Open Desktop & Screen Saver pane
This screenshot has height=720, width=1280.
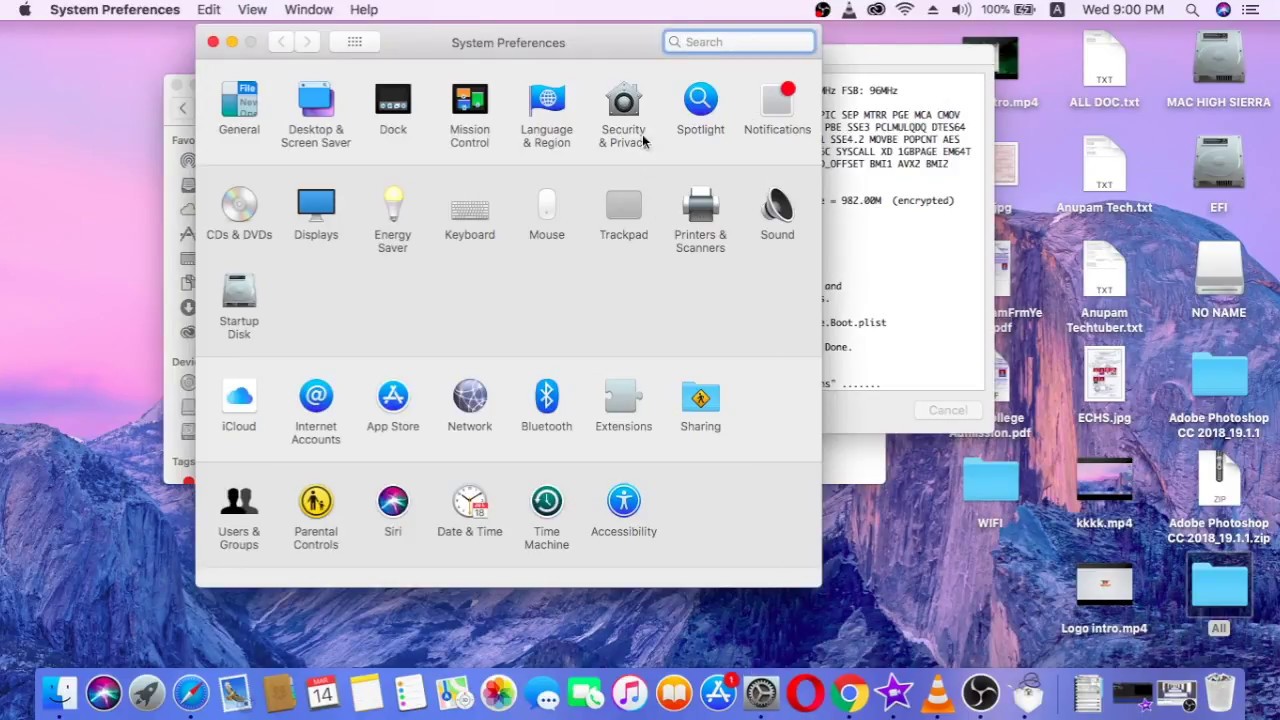tap(316, 115)
